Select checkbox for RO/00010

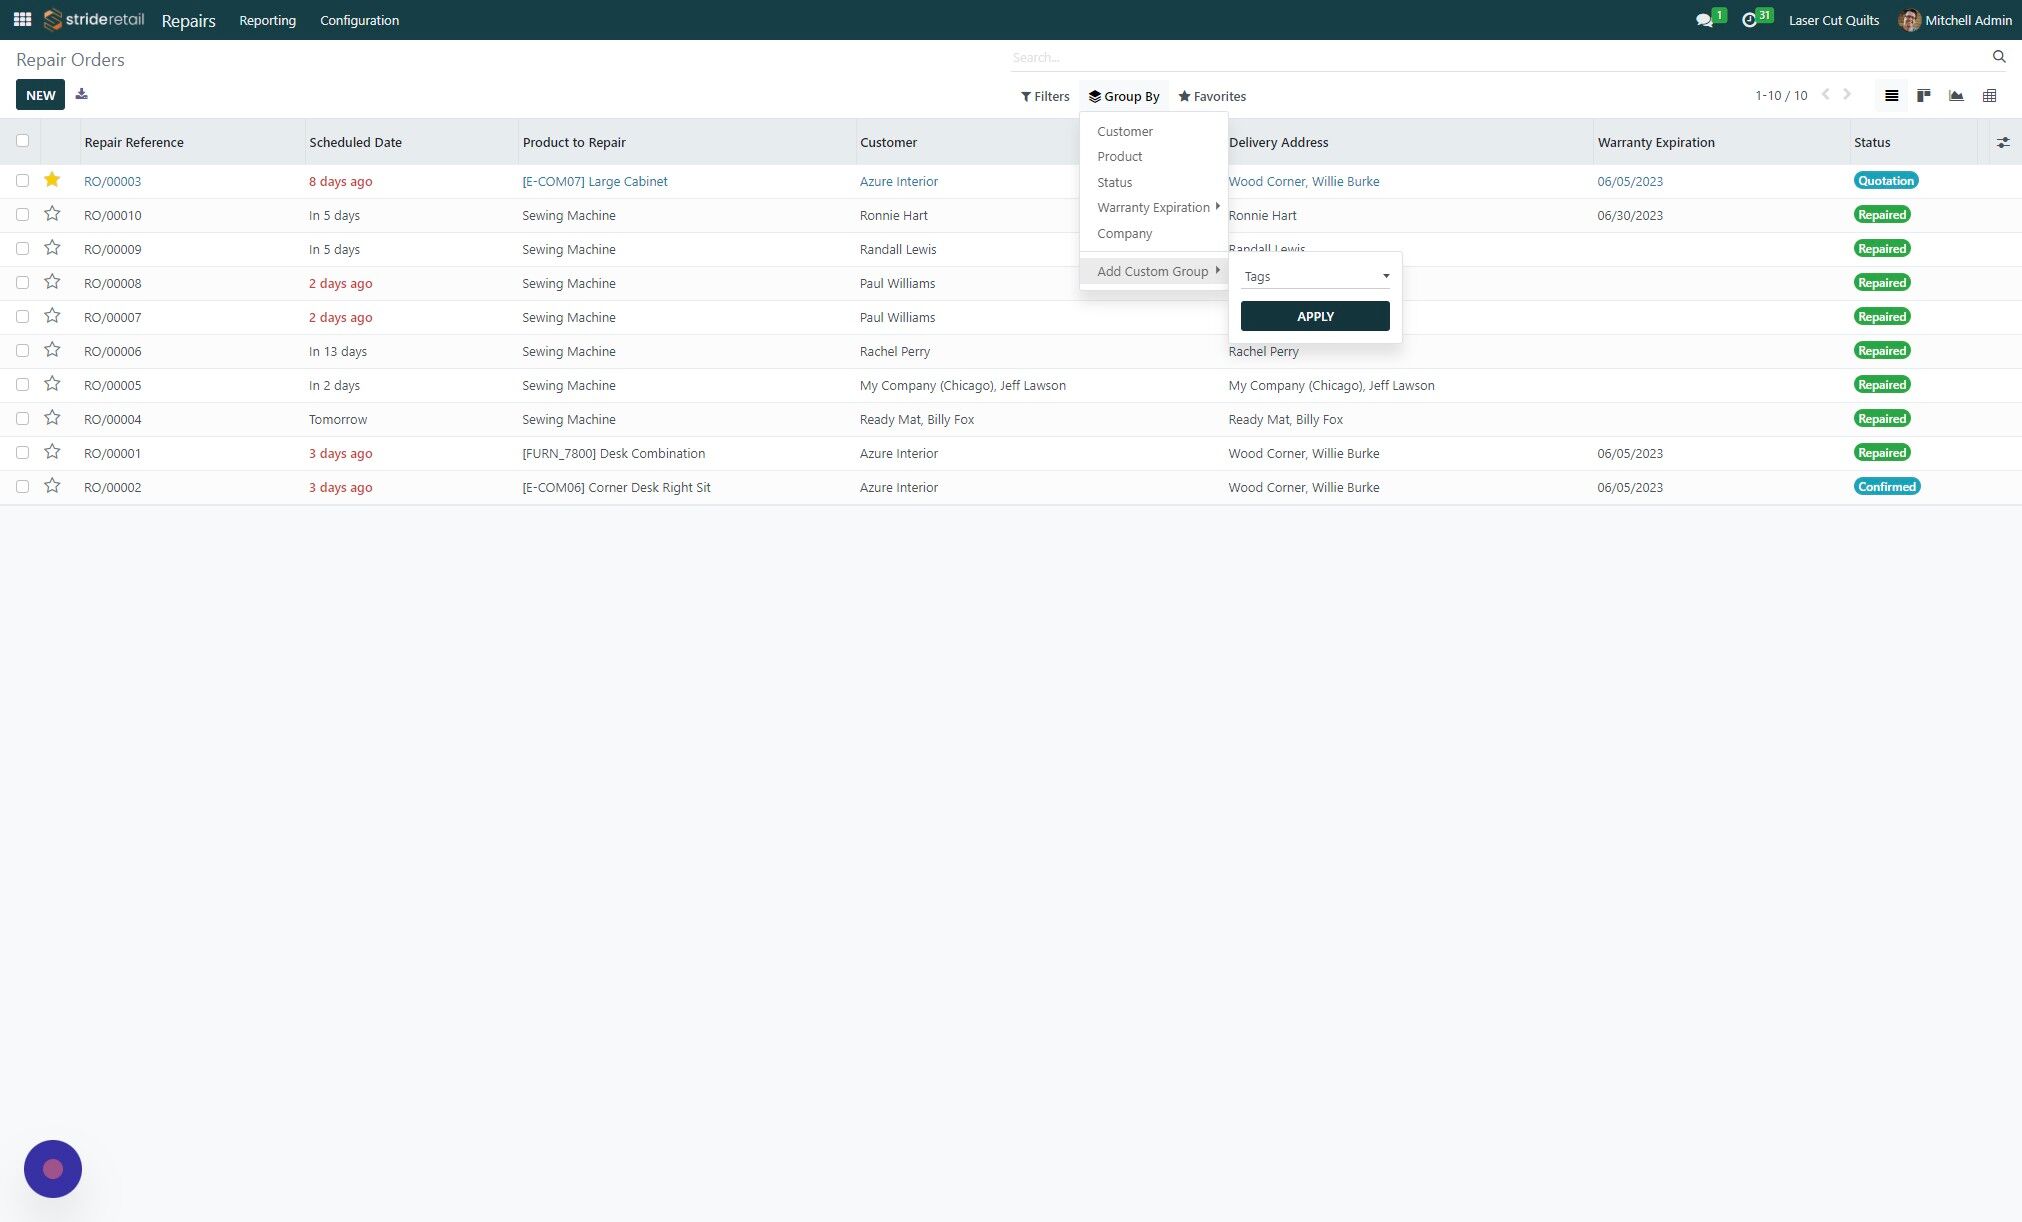[x=22, y=215]
